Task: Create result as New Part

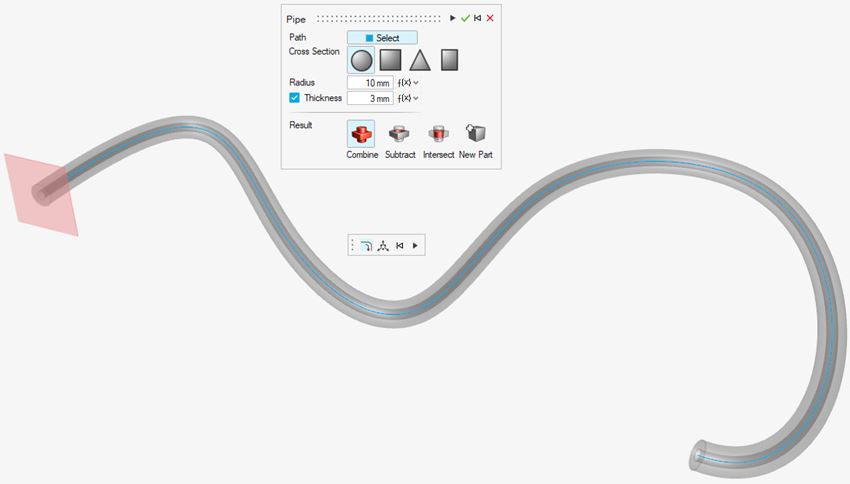Action: click(x=476, y=134)
